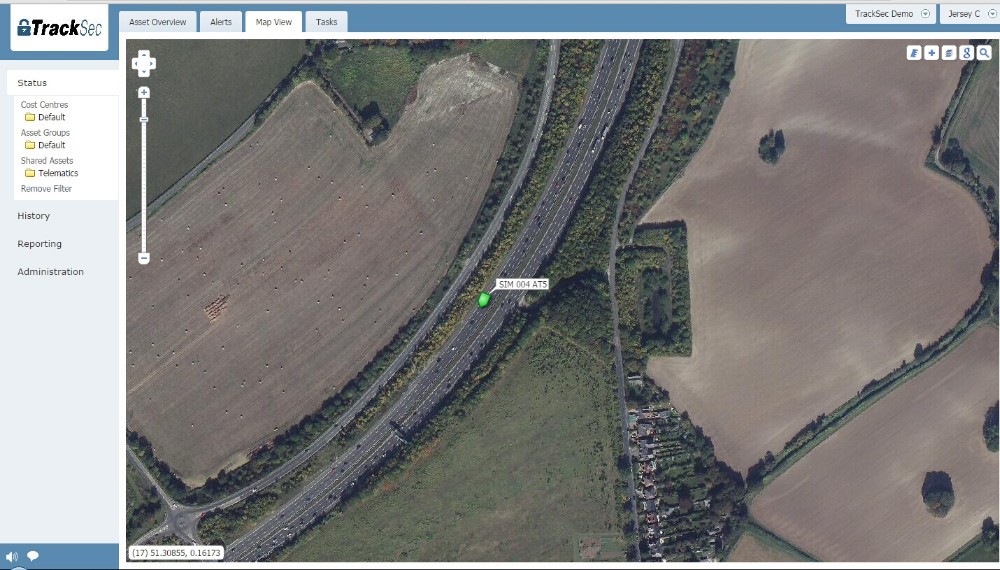Click the TrackSec logo
The width and height of the screenshot is (1000, 570).
59,27
